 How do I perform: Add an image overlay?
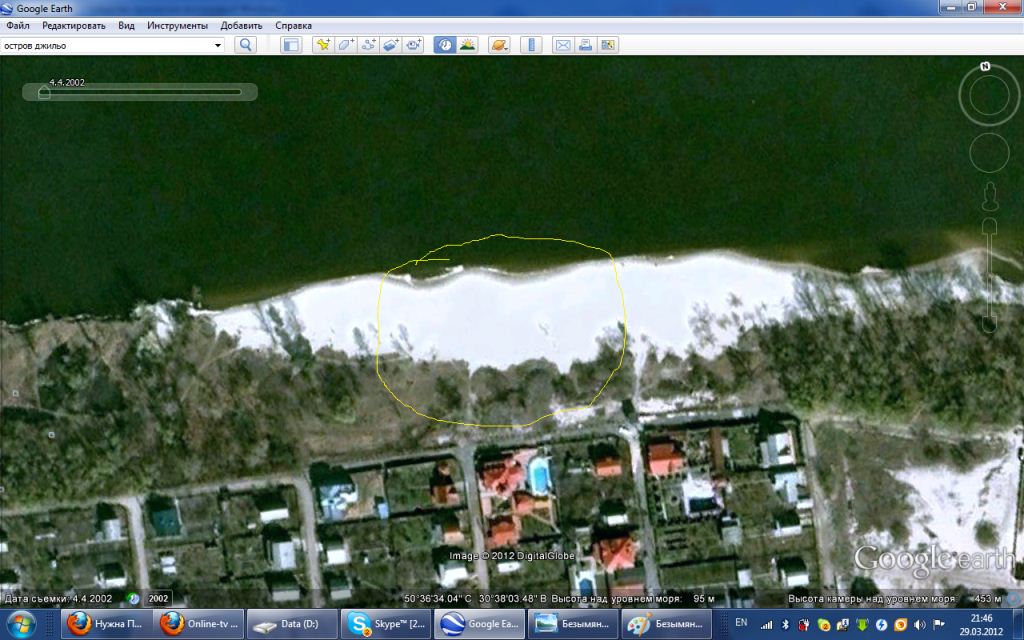pyautogui.click(x=392, y=45)
